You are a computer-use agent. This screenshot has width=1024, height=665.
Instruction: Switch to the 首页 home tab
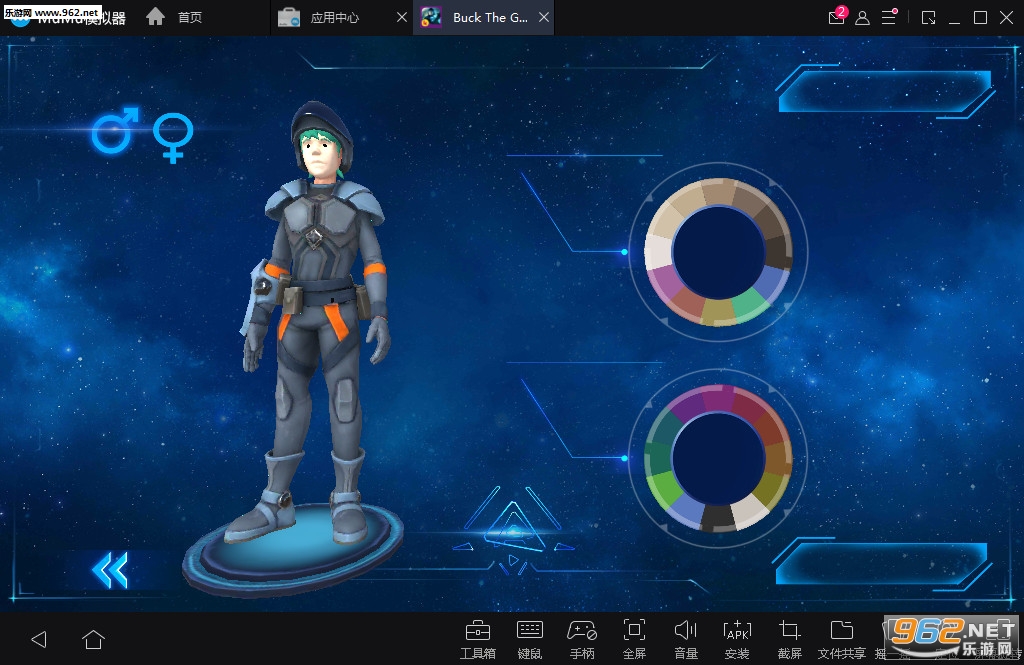pos(176,17)
